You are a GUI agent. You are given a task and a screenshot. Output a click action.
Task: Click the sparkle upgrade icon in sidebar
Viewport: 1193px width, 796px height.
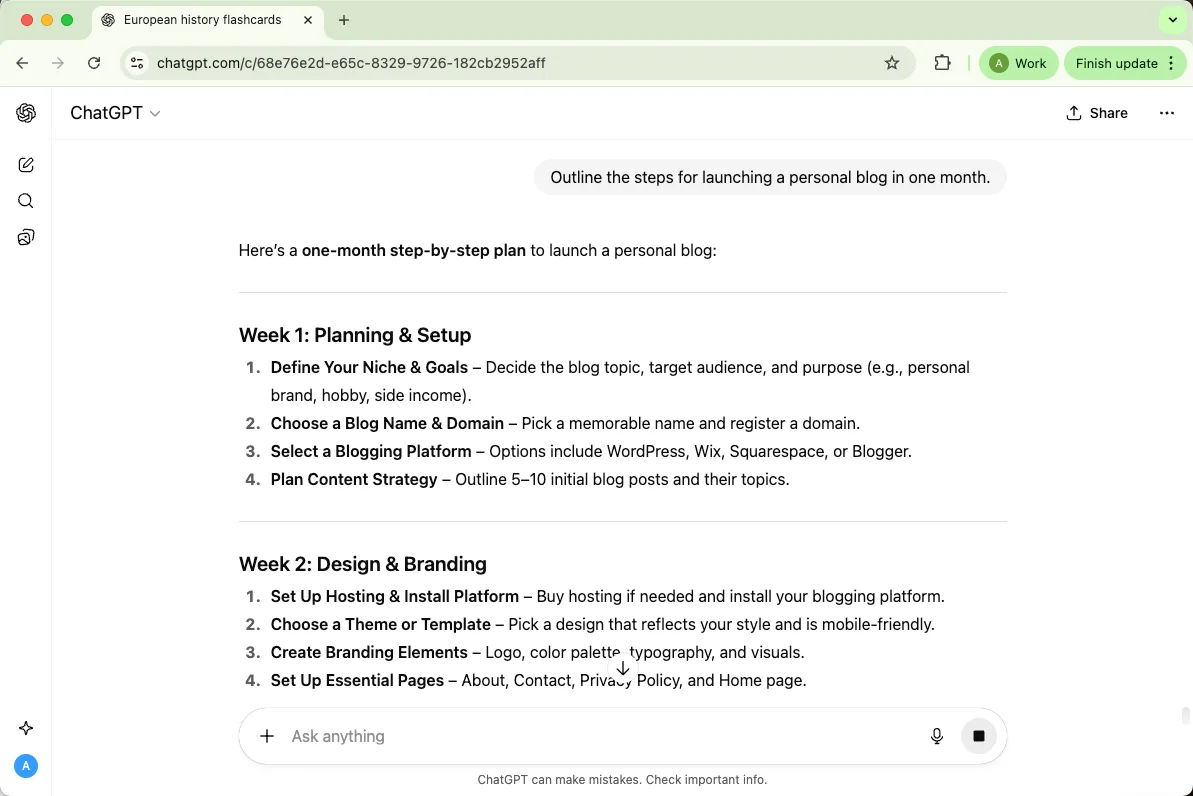(x=26, y=728)
